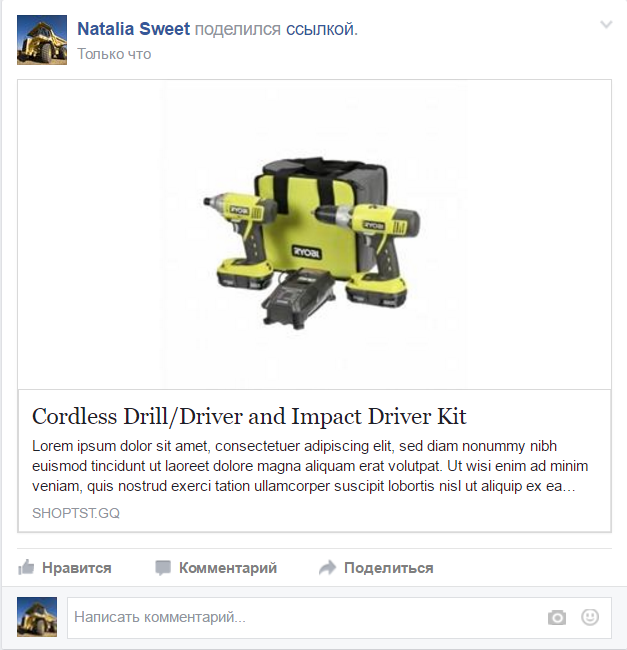Open the SHOPTST.GQ domain link
This screenshot has height=650, width=627.
[x=76, y=513]
